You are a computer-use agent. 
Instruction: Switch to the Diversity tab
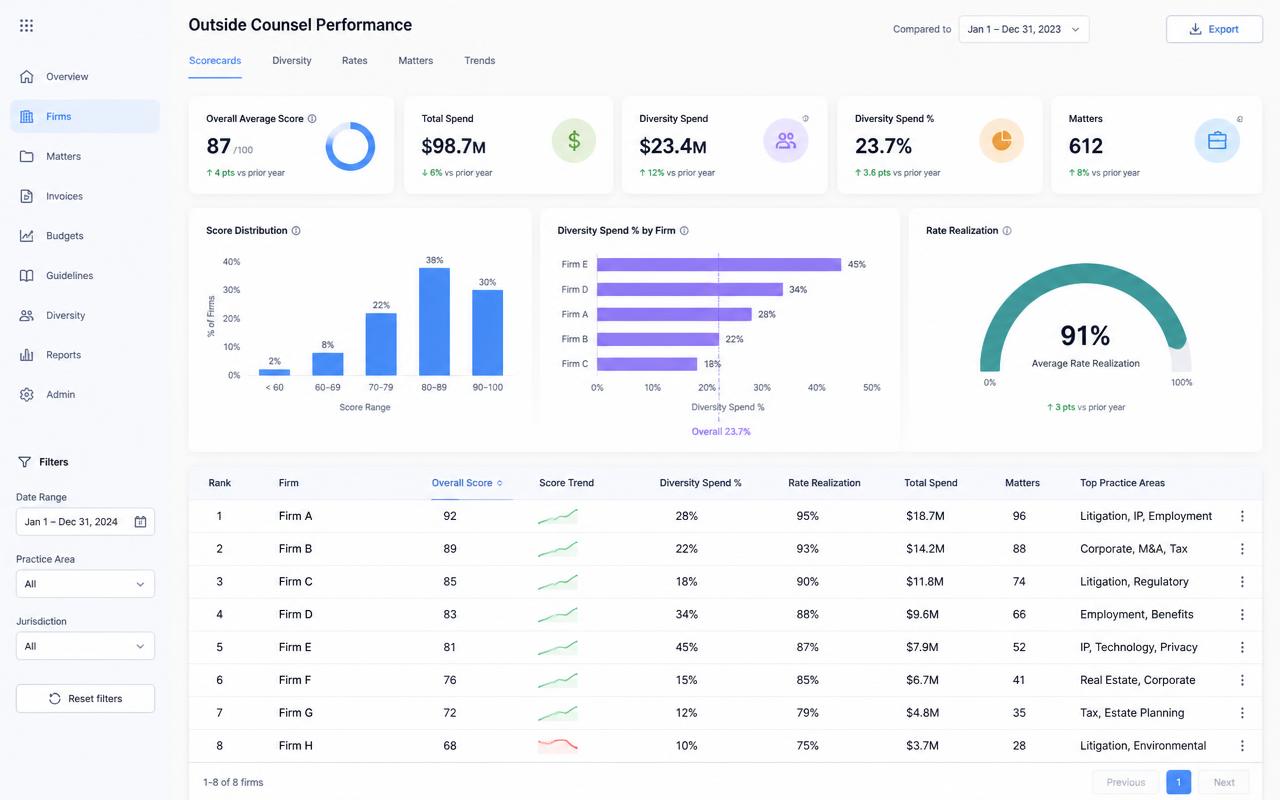pyautogui.click(x=292, y=61)
